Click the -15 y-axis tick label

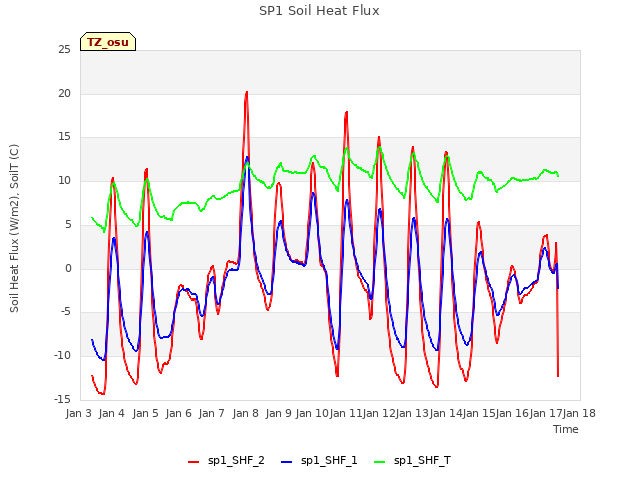62,399
